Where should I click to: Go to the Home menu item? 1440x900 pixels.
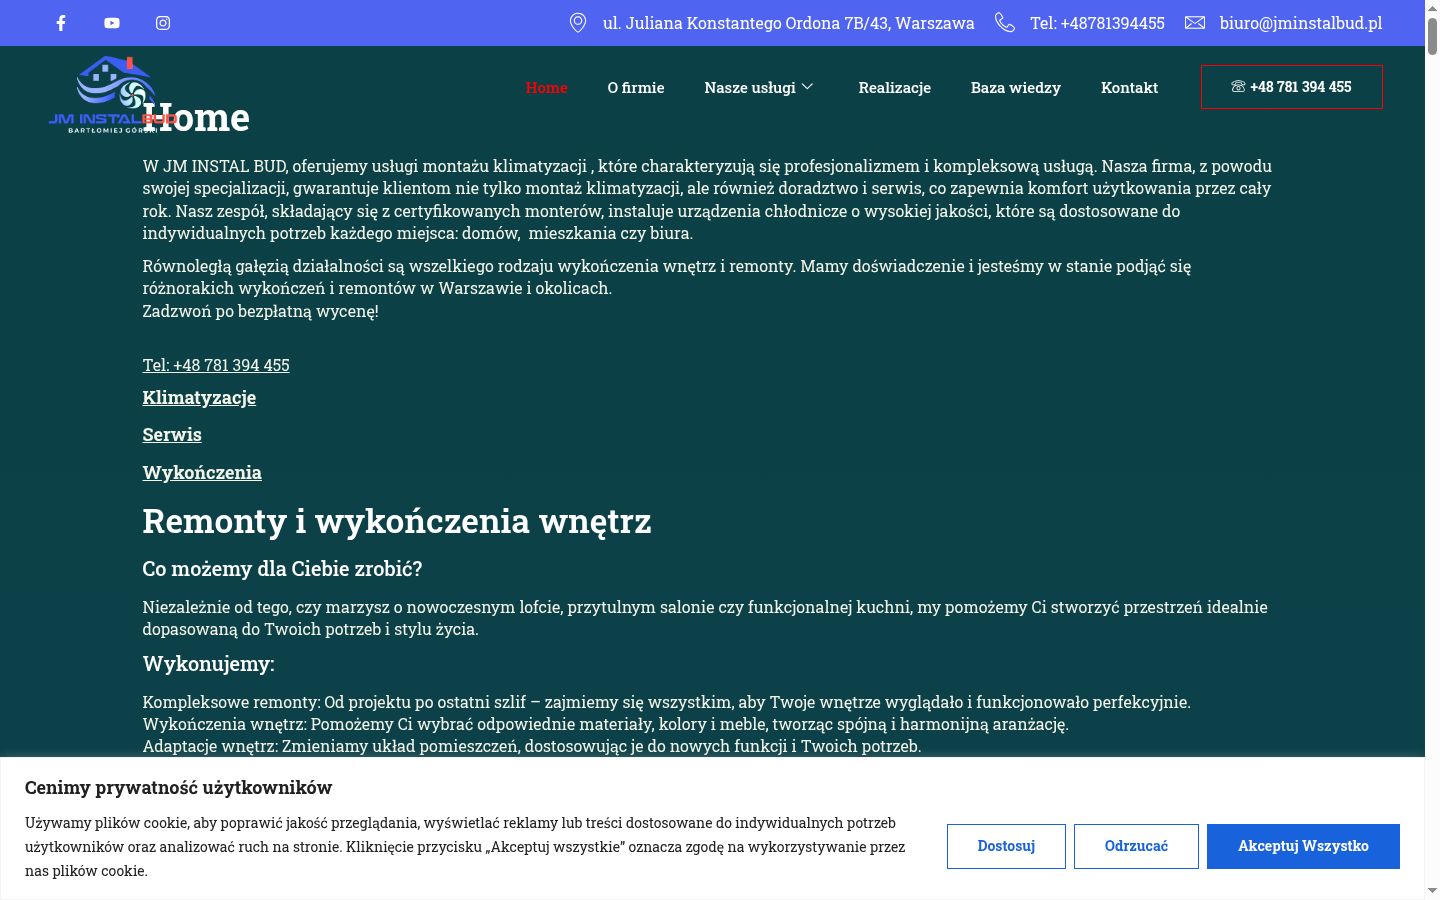[x=547, y=88]
